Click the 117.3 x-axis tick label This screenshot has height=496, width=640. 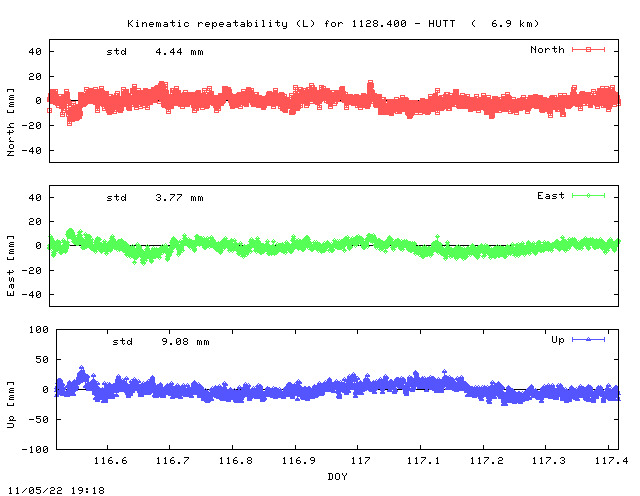point(549,461)
